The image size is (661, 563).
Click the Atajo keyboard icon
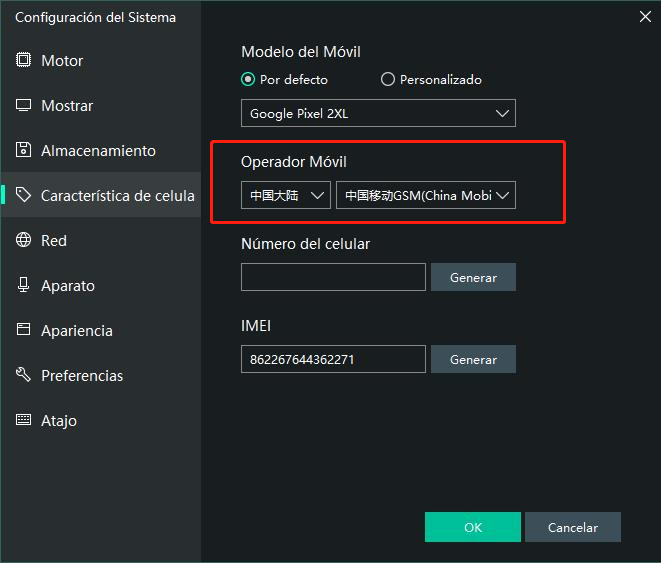pos(23,420)
